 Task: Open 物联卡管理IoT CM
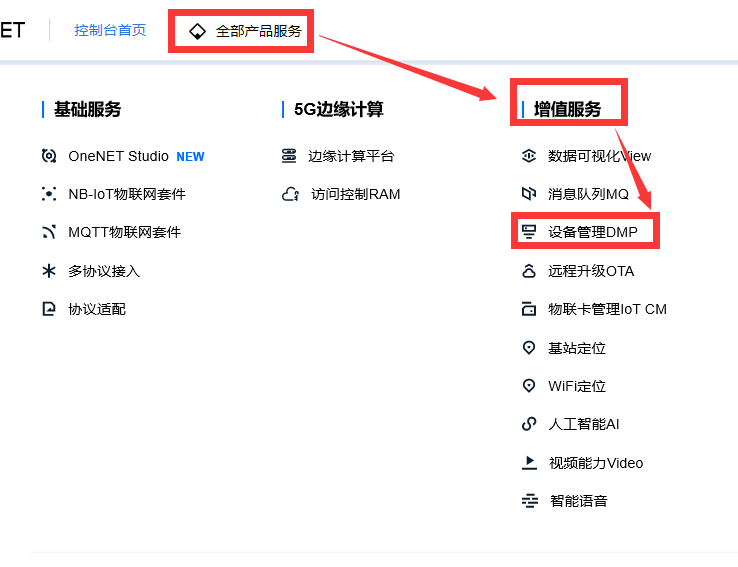click(608, 309)
